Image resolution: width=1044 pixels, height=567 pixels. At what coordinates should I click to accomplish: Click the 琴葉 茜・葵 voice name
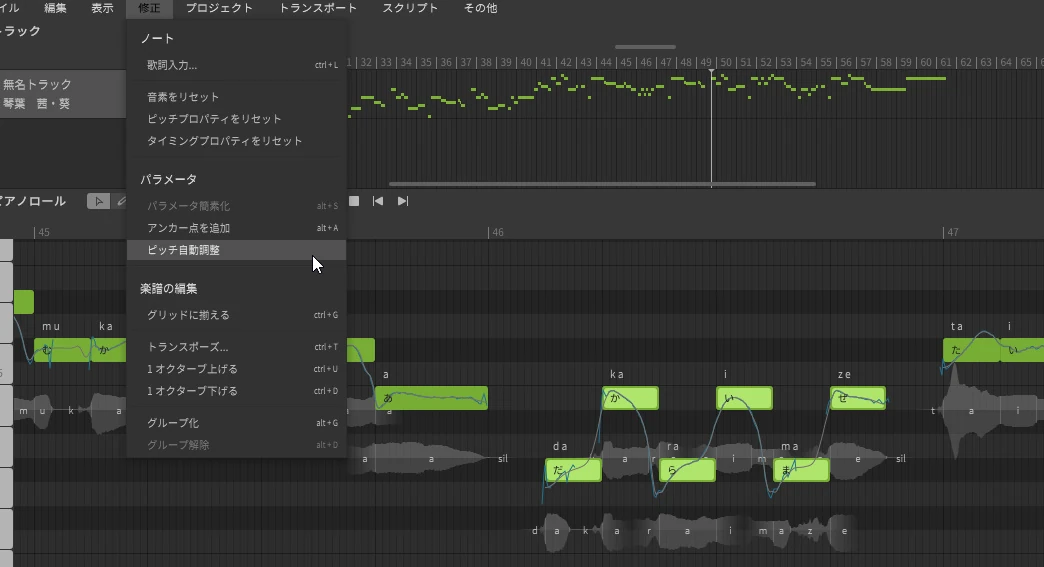click(37, 104)
